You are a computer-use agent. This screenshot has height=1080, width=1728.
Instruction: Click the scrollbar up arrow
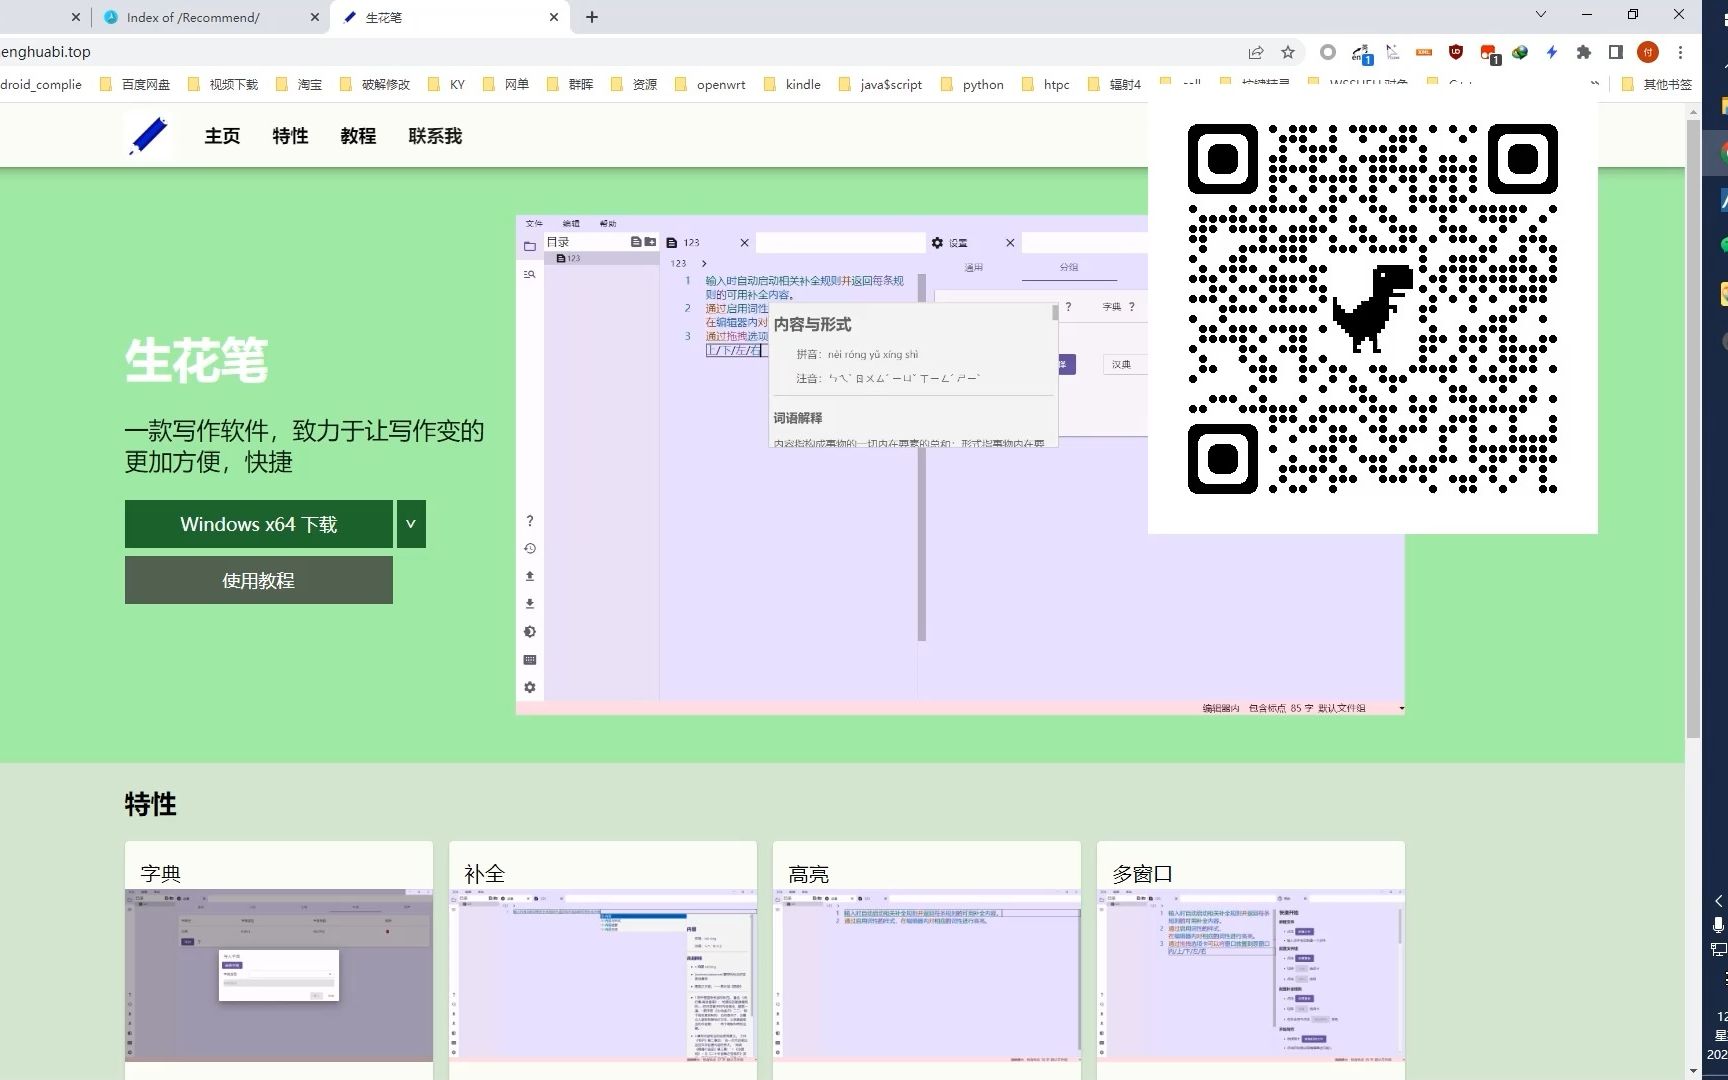pyautogui.click(x=1693, y=110)
